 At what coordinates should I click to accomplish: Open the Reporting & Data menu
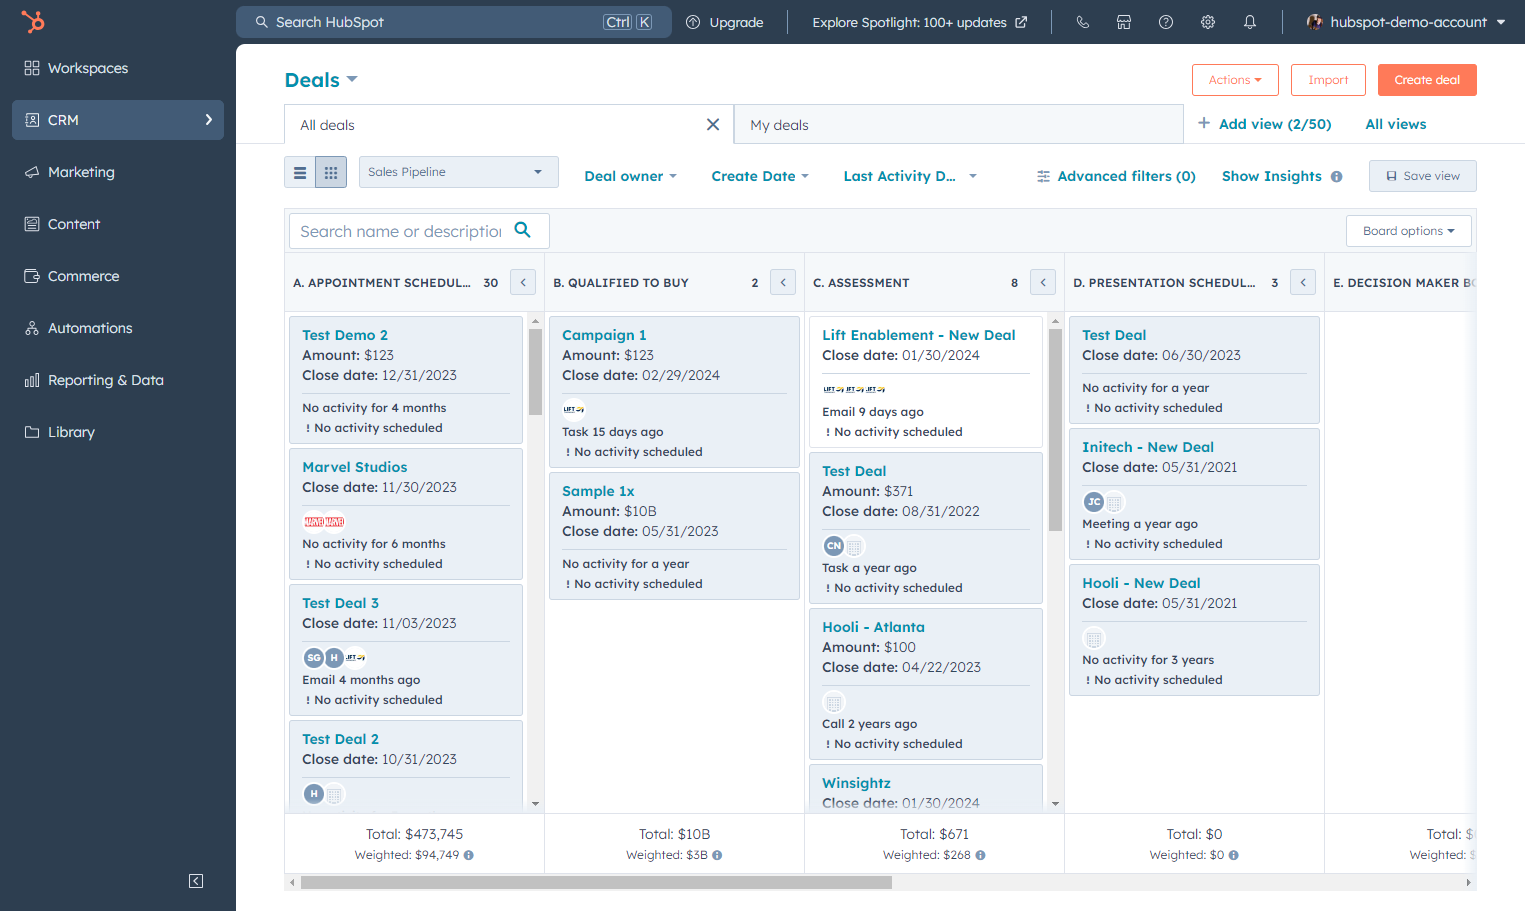(118, 380)
